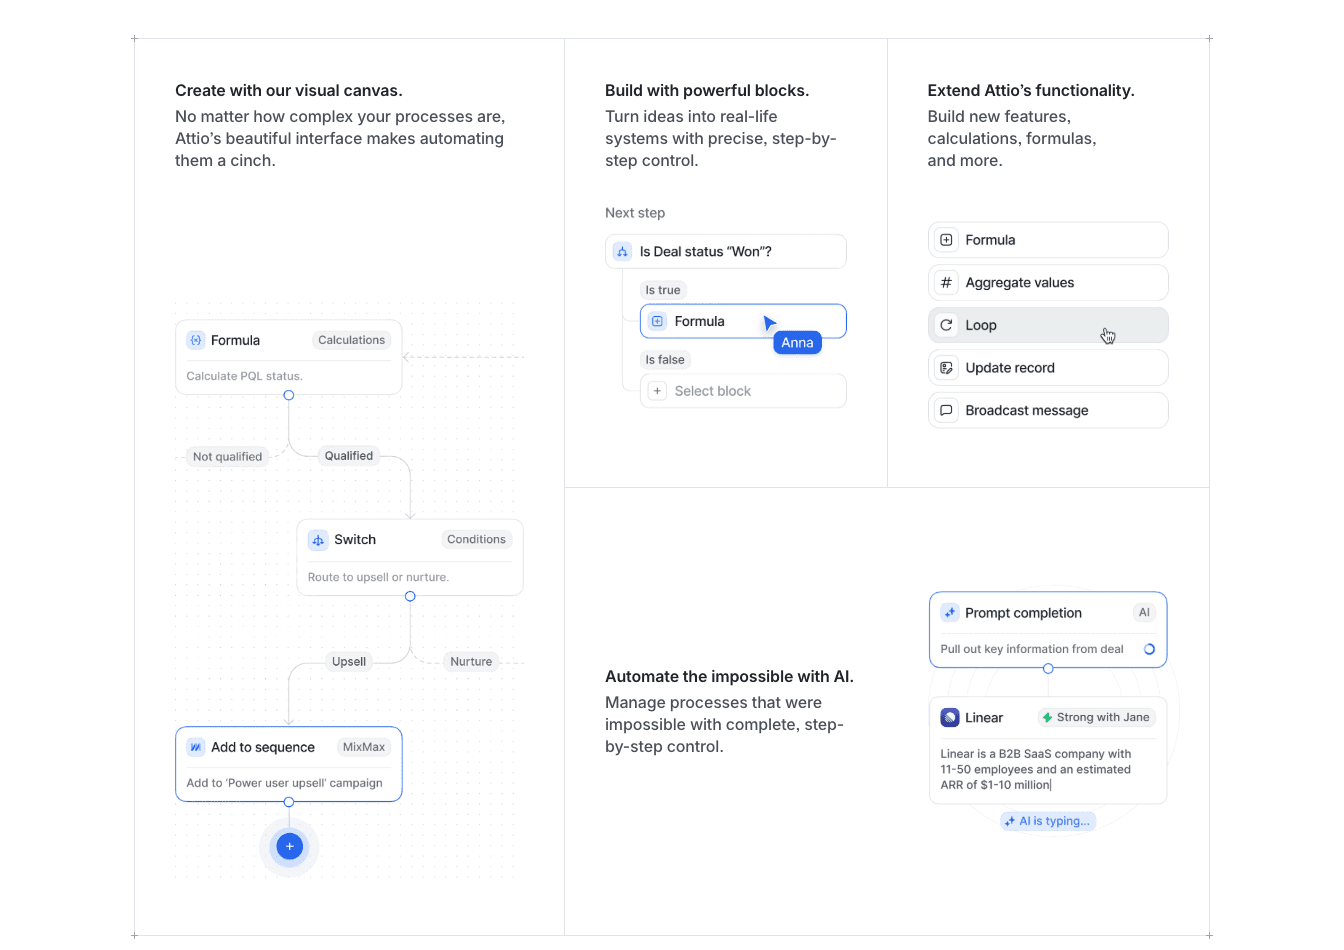Click the blue plus button below Add to sequence

pyautogui.click(x=289, y=846)
